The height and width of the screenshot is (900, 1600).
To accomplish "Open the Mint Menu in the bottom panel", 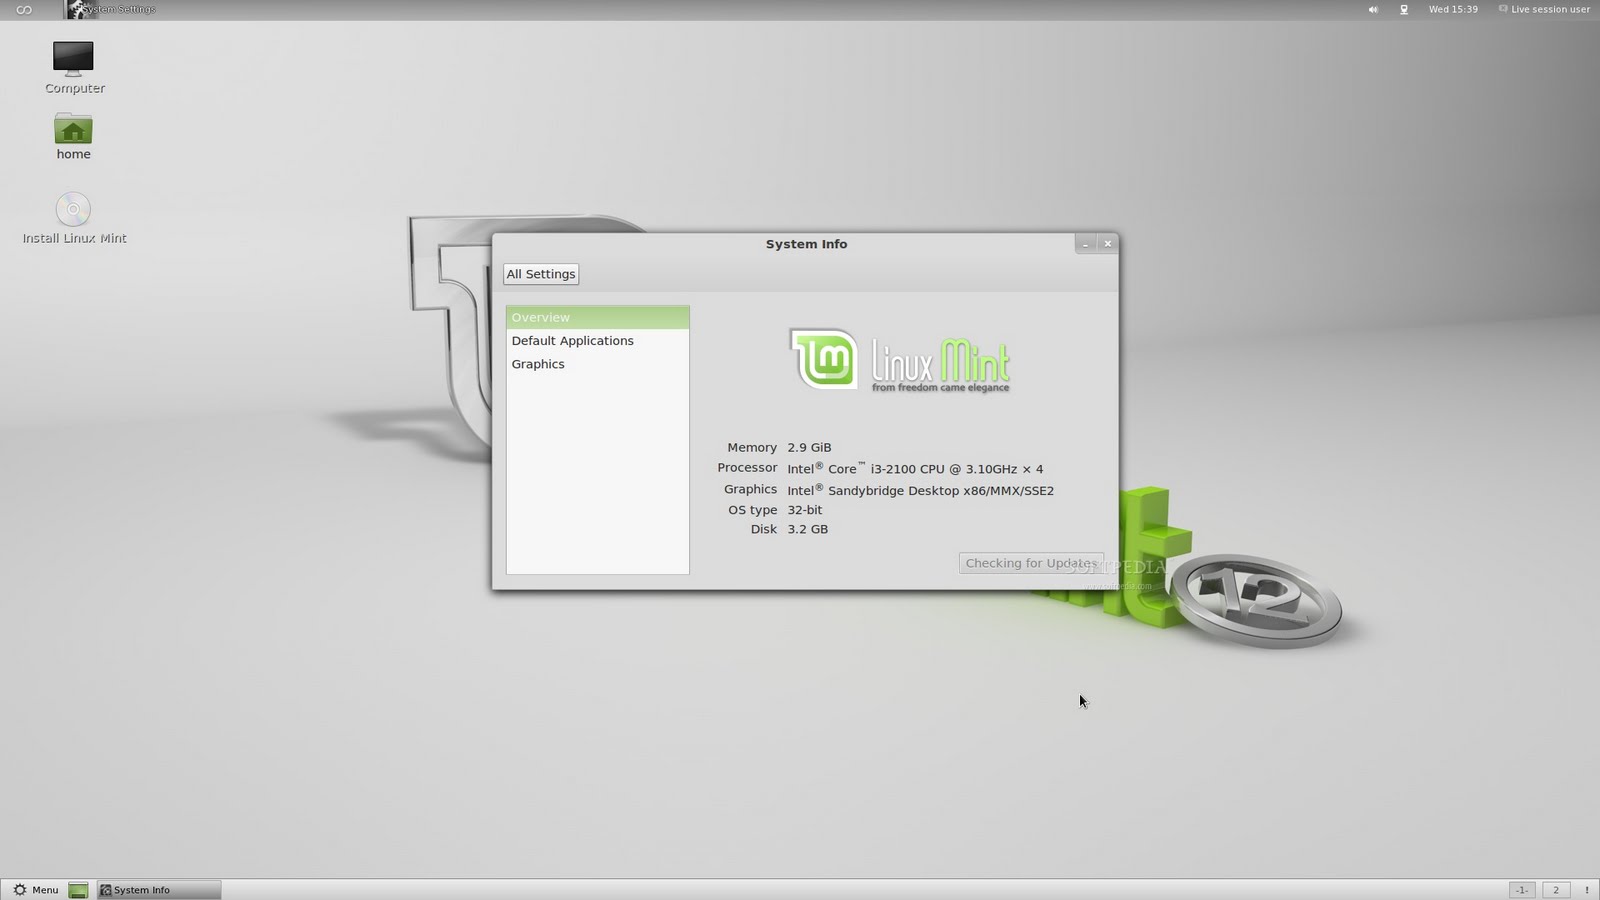I will pyautogui.click(x=38, y=889).
